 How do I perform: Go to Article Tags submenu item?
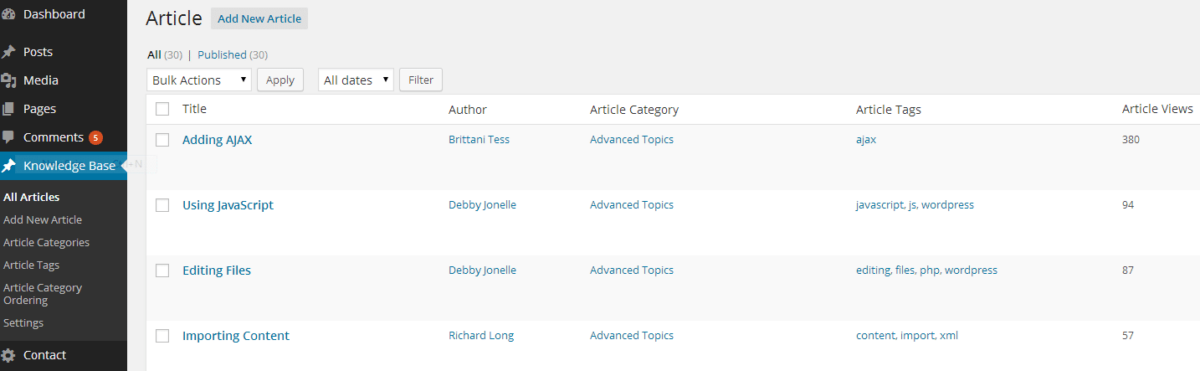(x=31, y=265)
